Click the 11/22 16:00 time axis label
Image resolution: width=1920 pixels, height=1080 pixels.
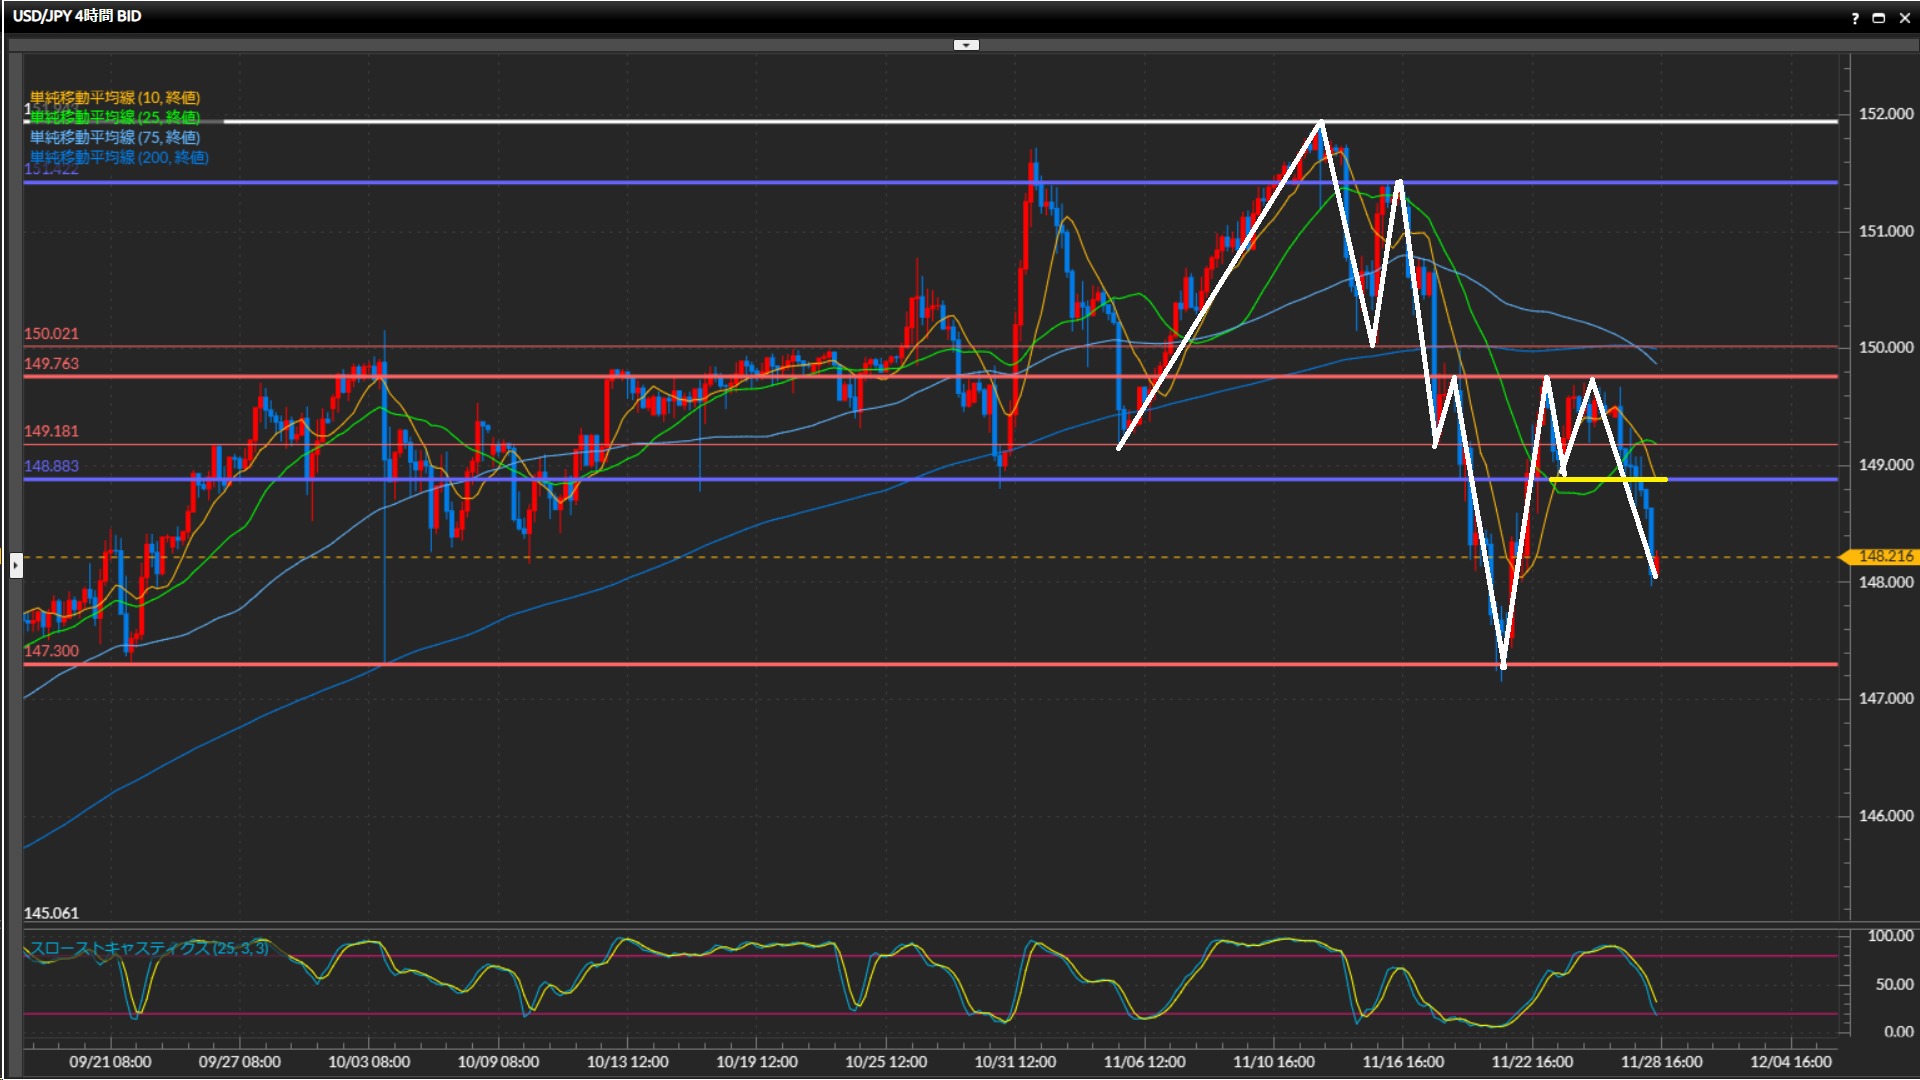(1532, 1062)
